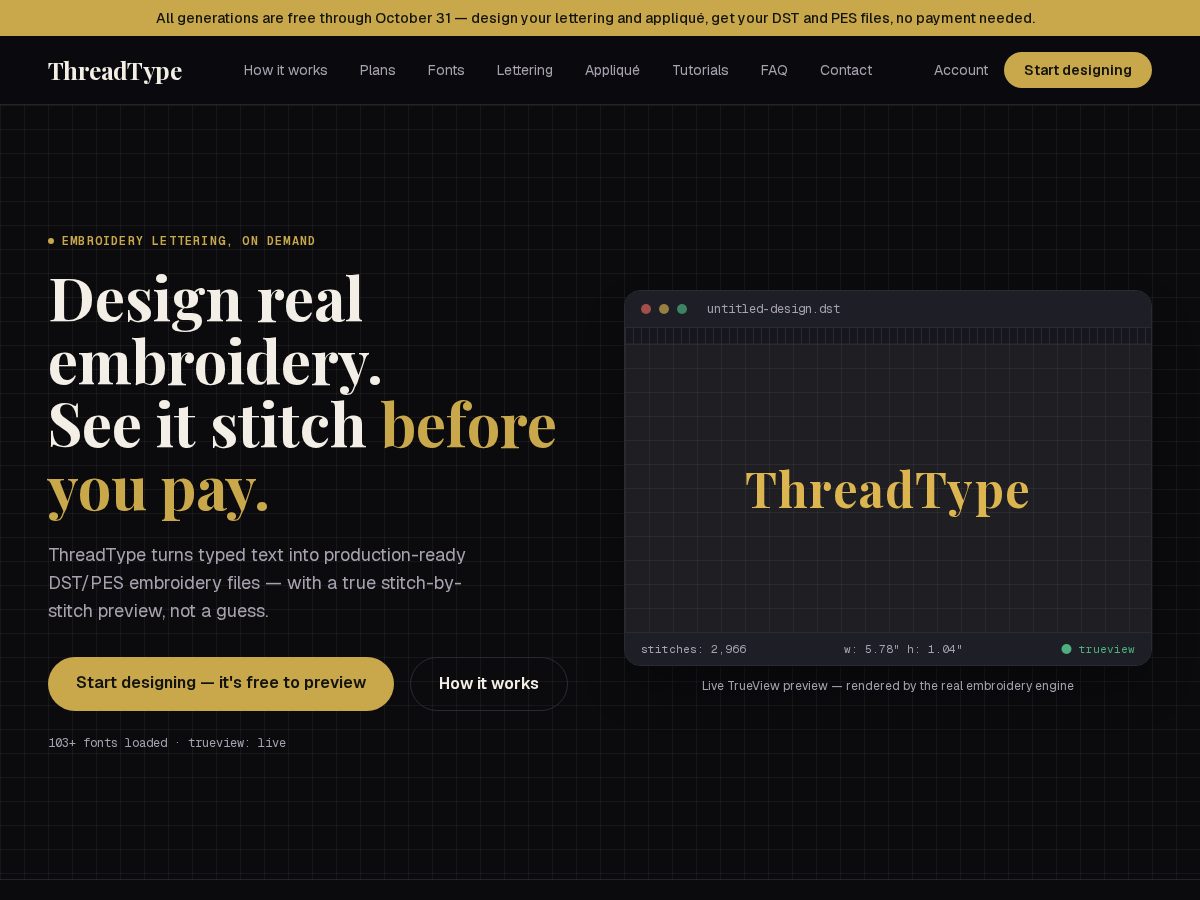Open the Fonts nav item
The height and width of the screenshot is (900, 1200).
(x=446, y=70)
